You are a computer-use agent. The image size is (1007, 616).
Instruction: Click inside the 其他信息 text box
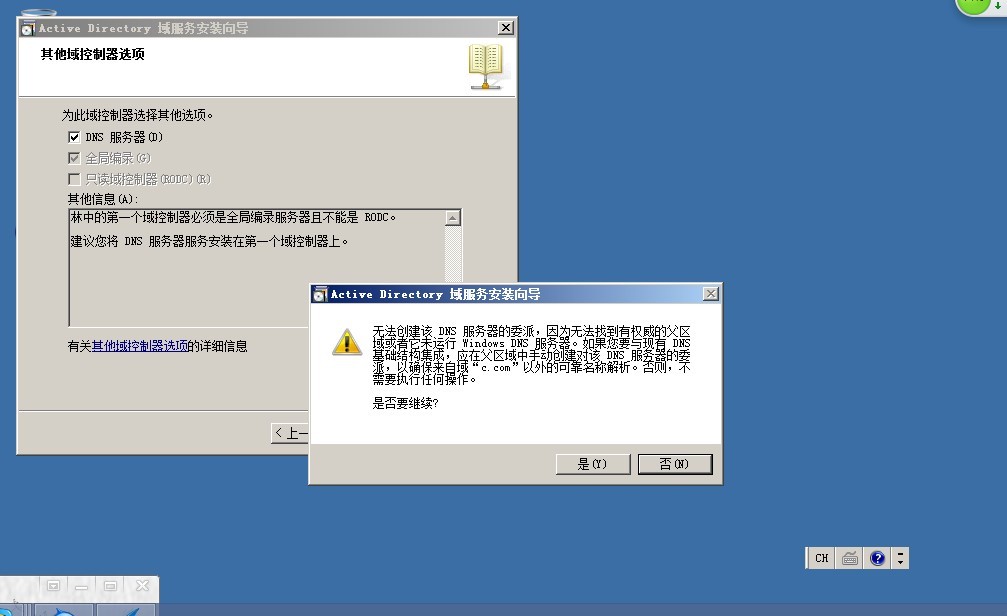point(257,268)
